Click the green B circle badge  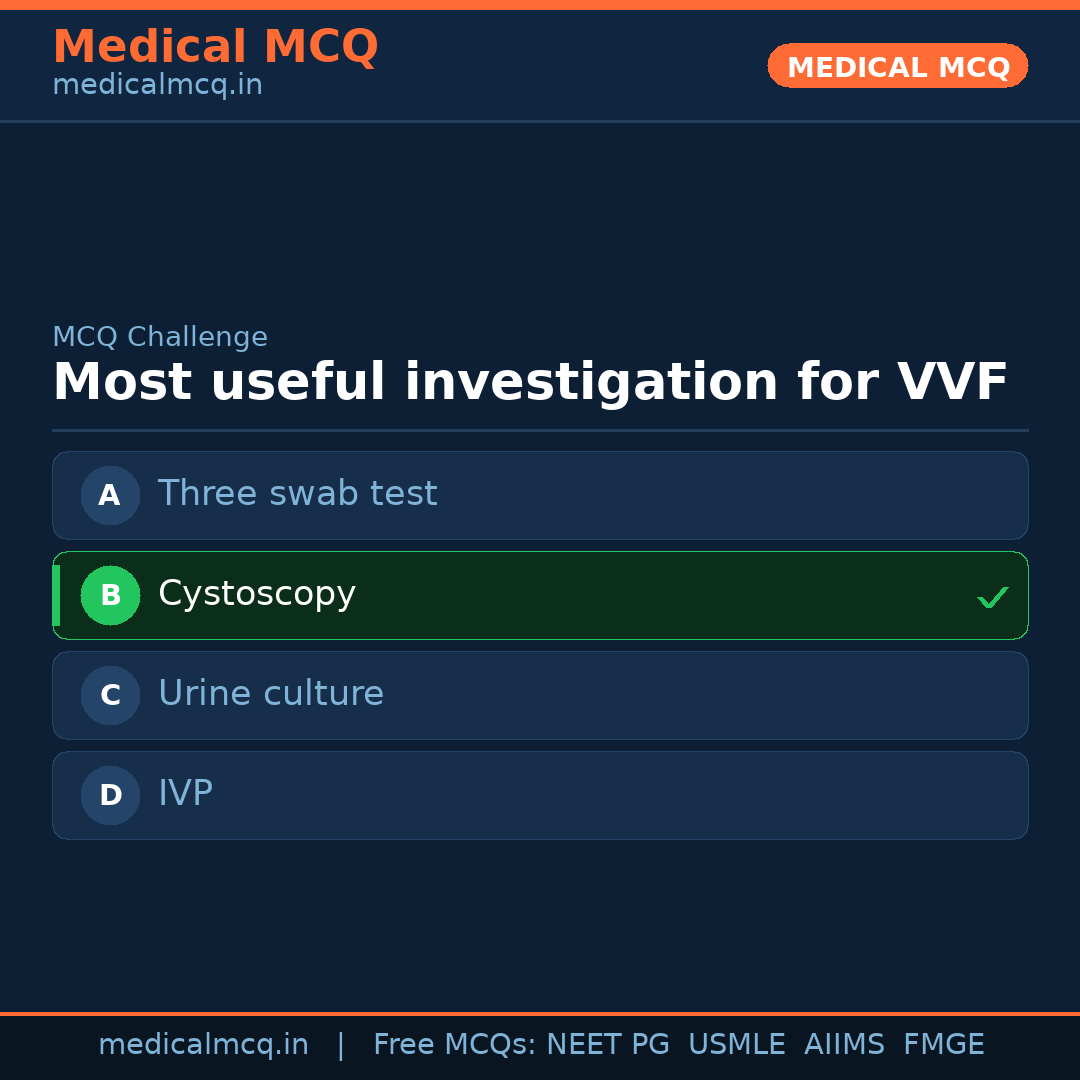(x=110, y=595)
